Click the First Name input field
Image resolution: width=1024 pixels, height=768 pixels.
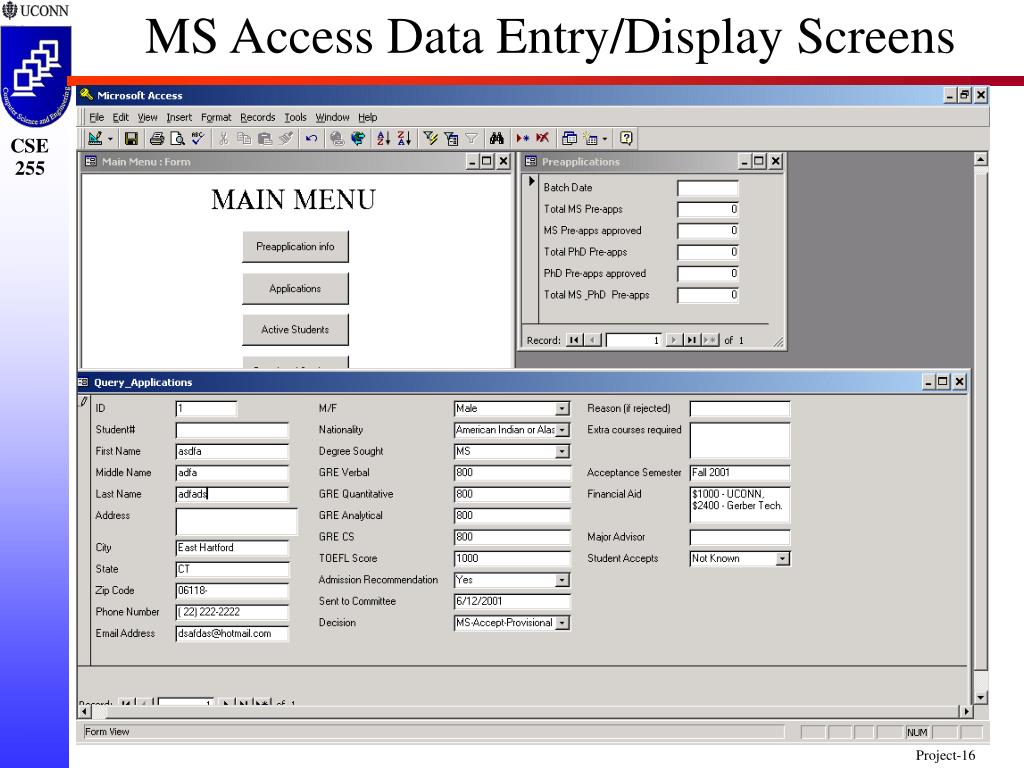coord(232,451)
